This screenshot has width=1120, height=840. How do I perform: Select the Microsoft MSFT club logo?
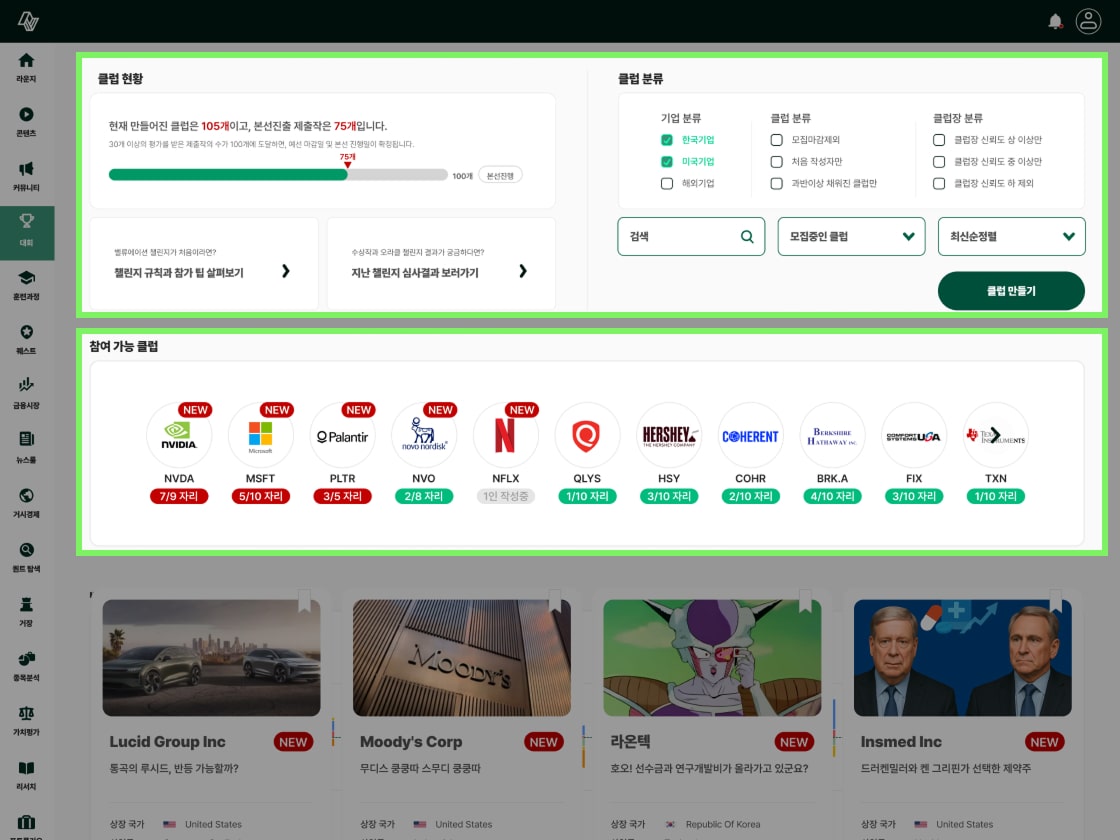pyautogui.click(x=260, y=435)
